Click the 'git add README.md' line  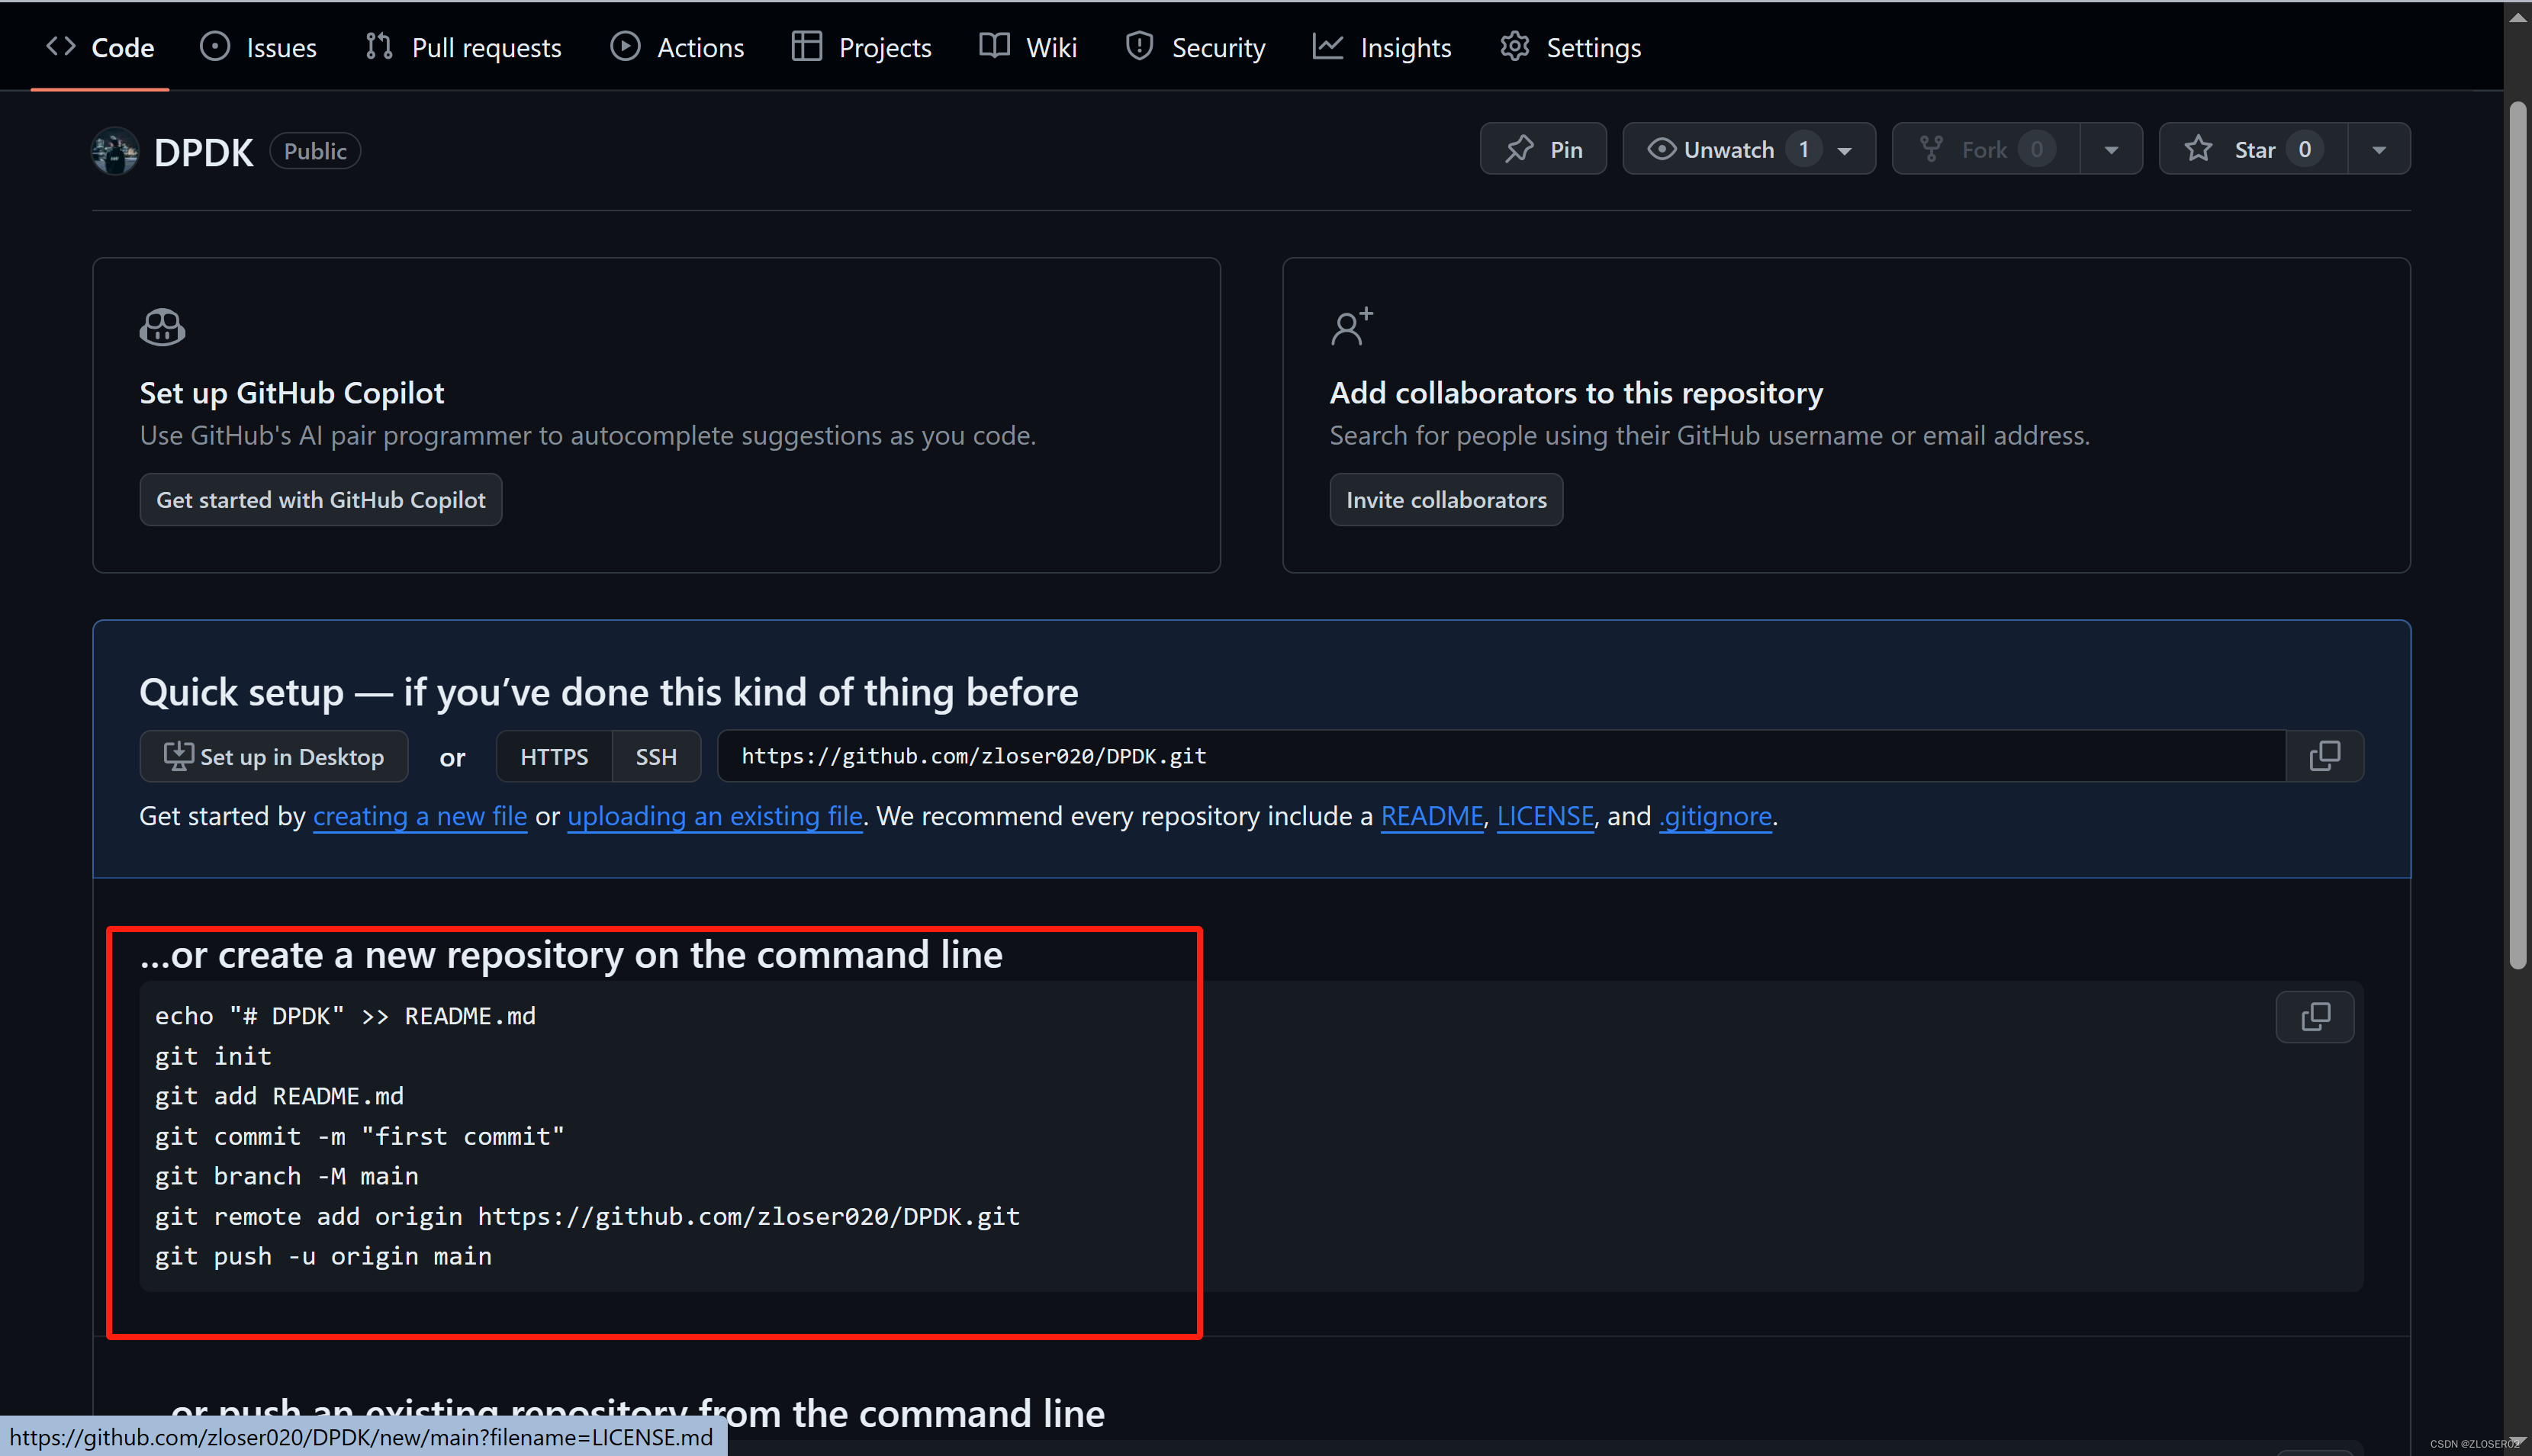click(279, 1096)
